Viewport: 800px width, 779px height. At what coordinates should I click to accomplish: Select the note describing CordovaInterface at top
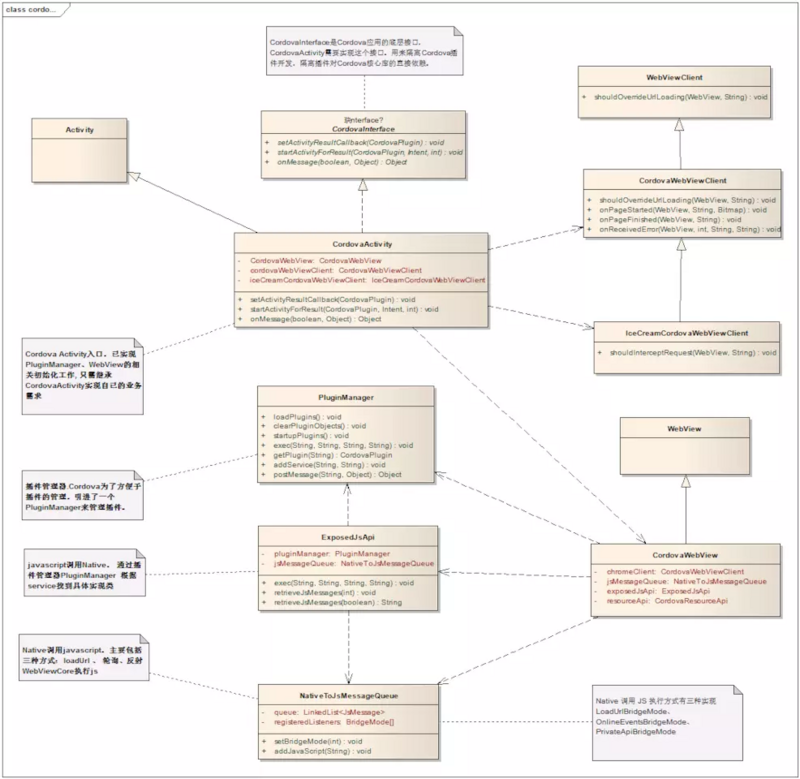(364, 51)
